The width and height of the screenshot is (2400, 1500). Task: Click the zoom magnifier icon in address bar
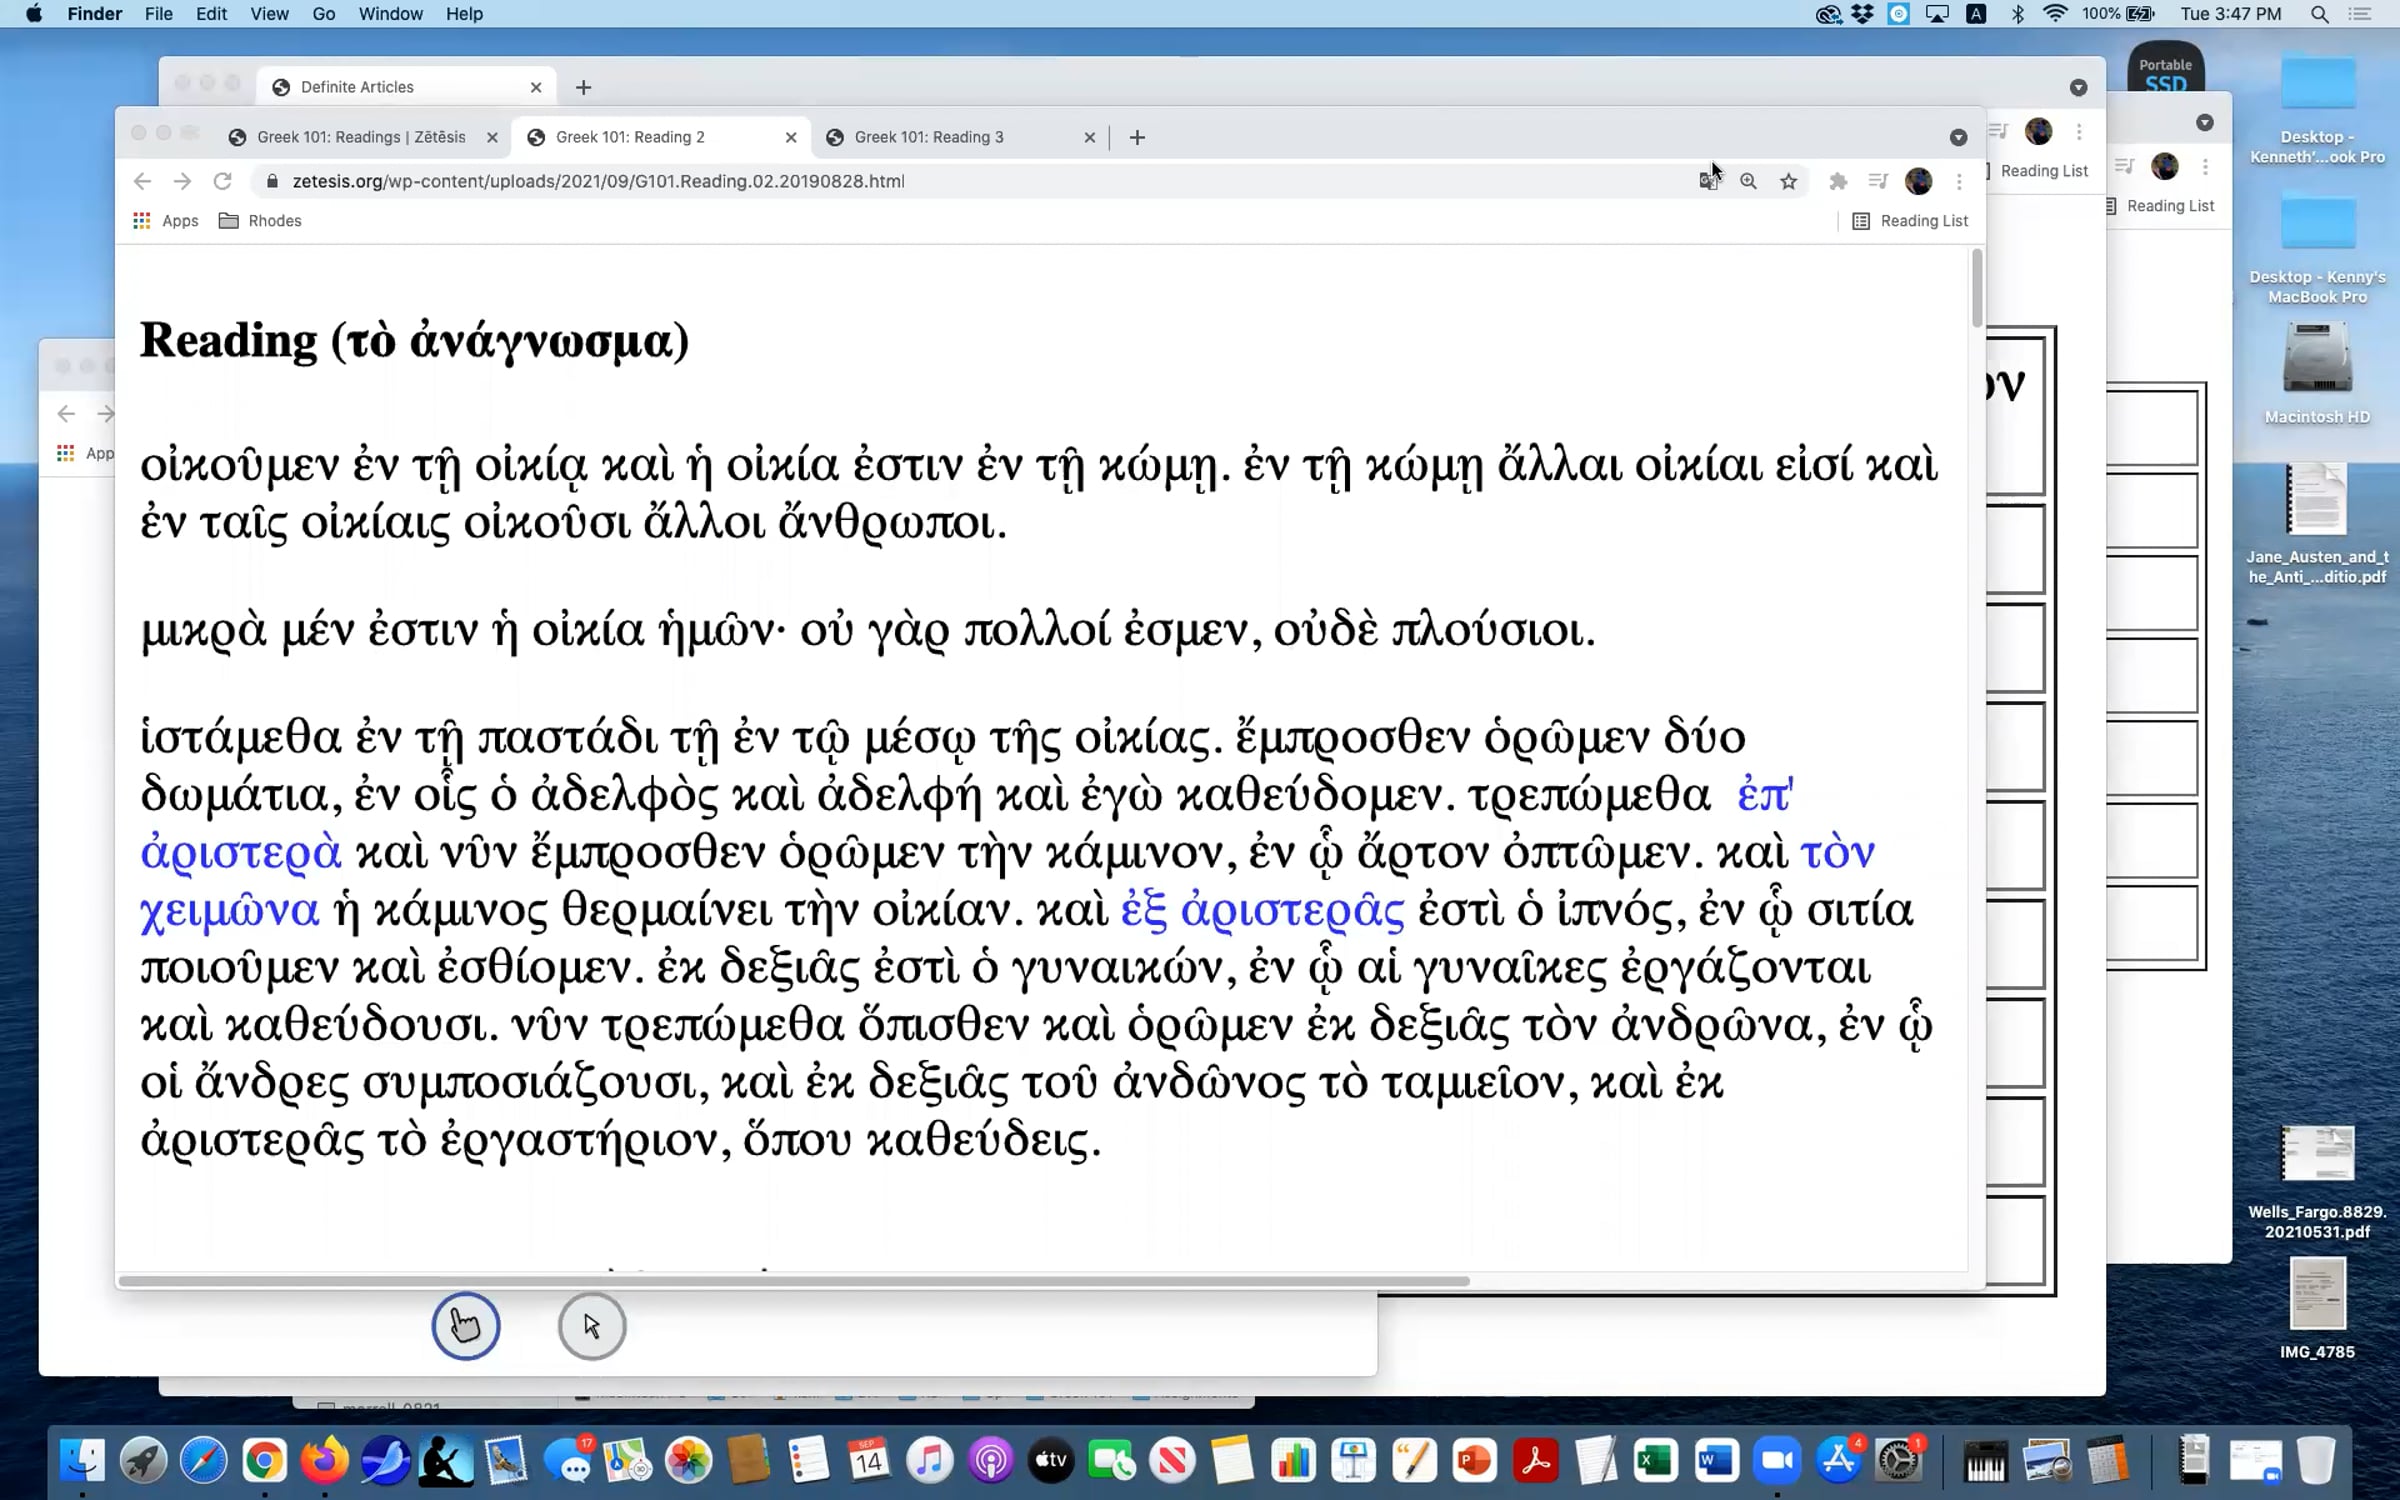(x=1748, y=181)
